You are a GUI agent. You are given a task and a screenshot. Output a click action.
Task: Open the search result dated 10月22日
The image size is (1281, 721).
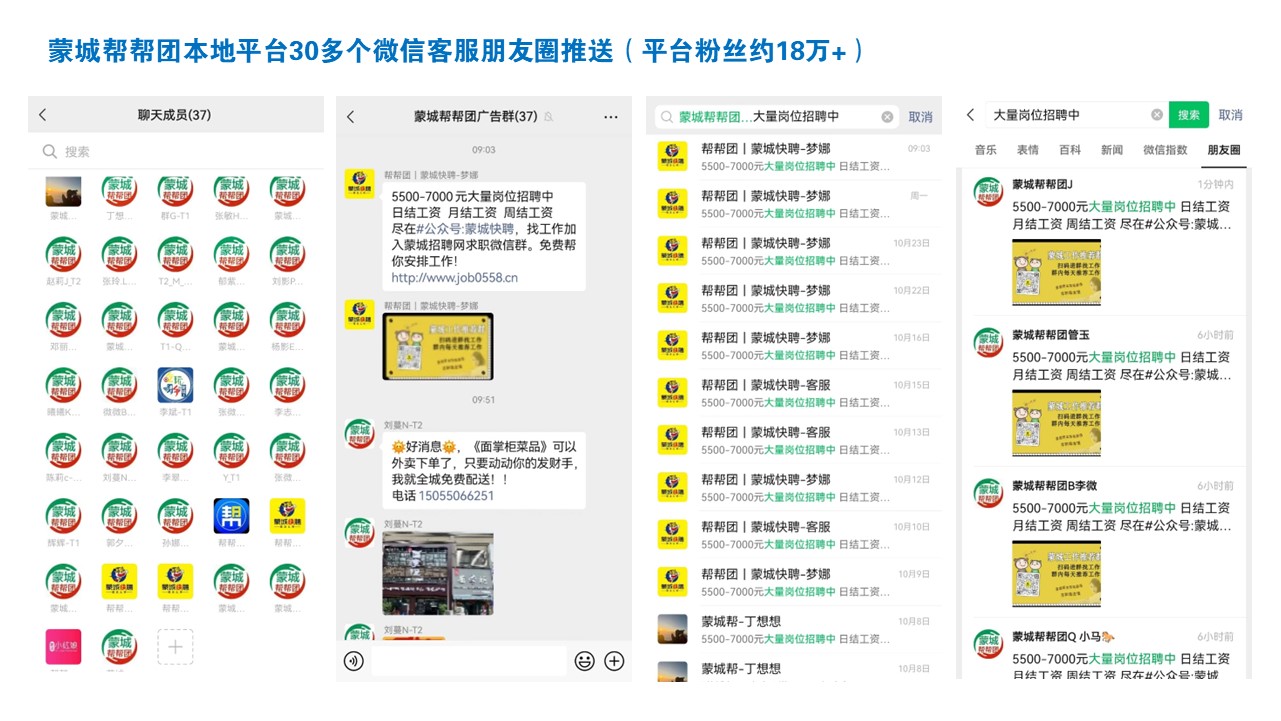pyautogui.click(x=794, y=298)
